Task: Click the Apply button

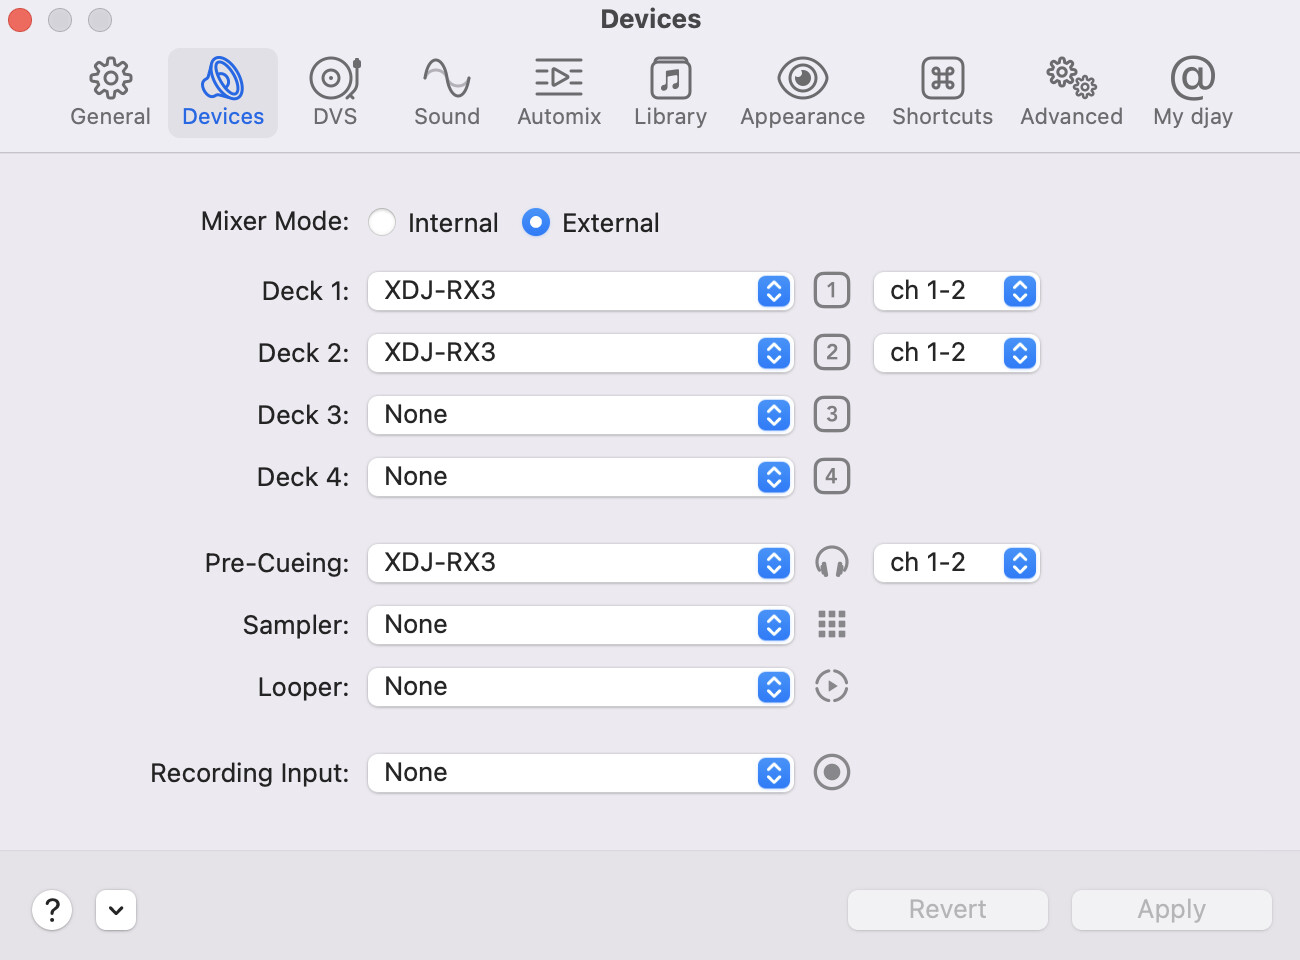Action: point(1172,910)
